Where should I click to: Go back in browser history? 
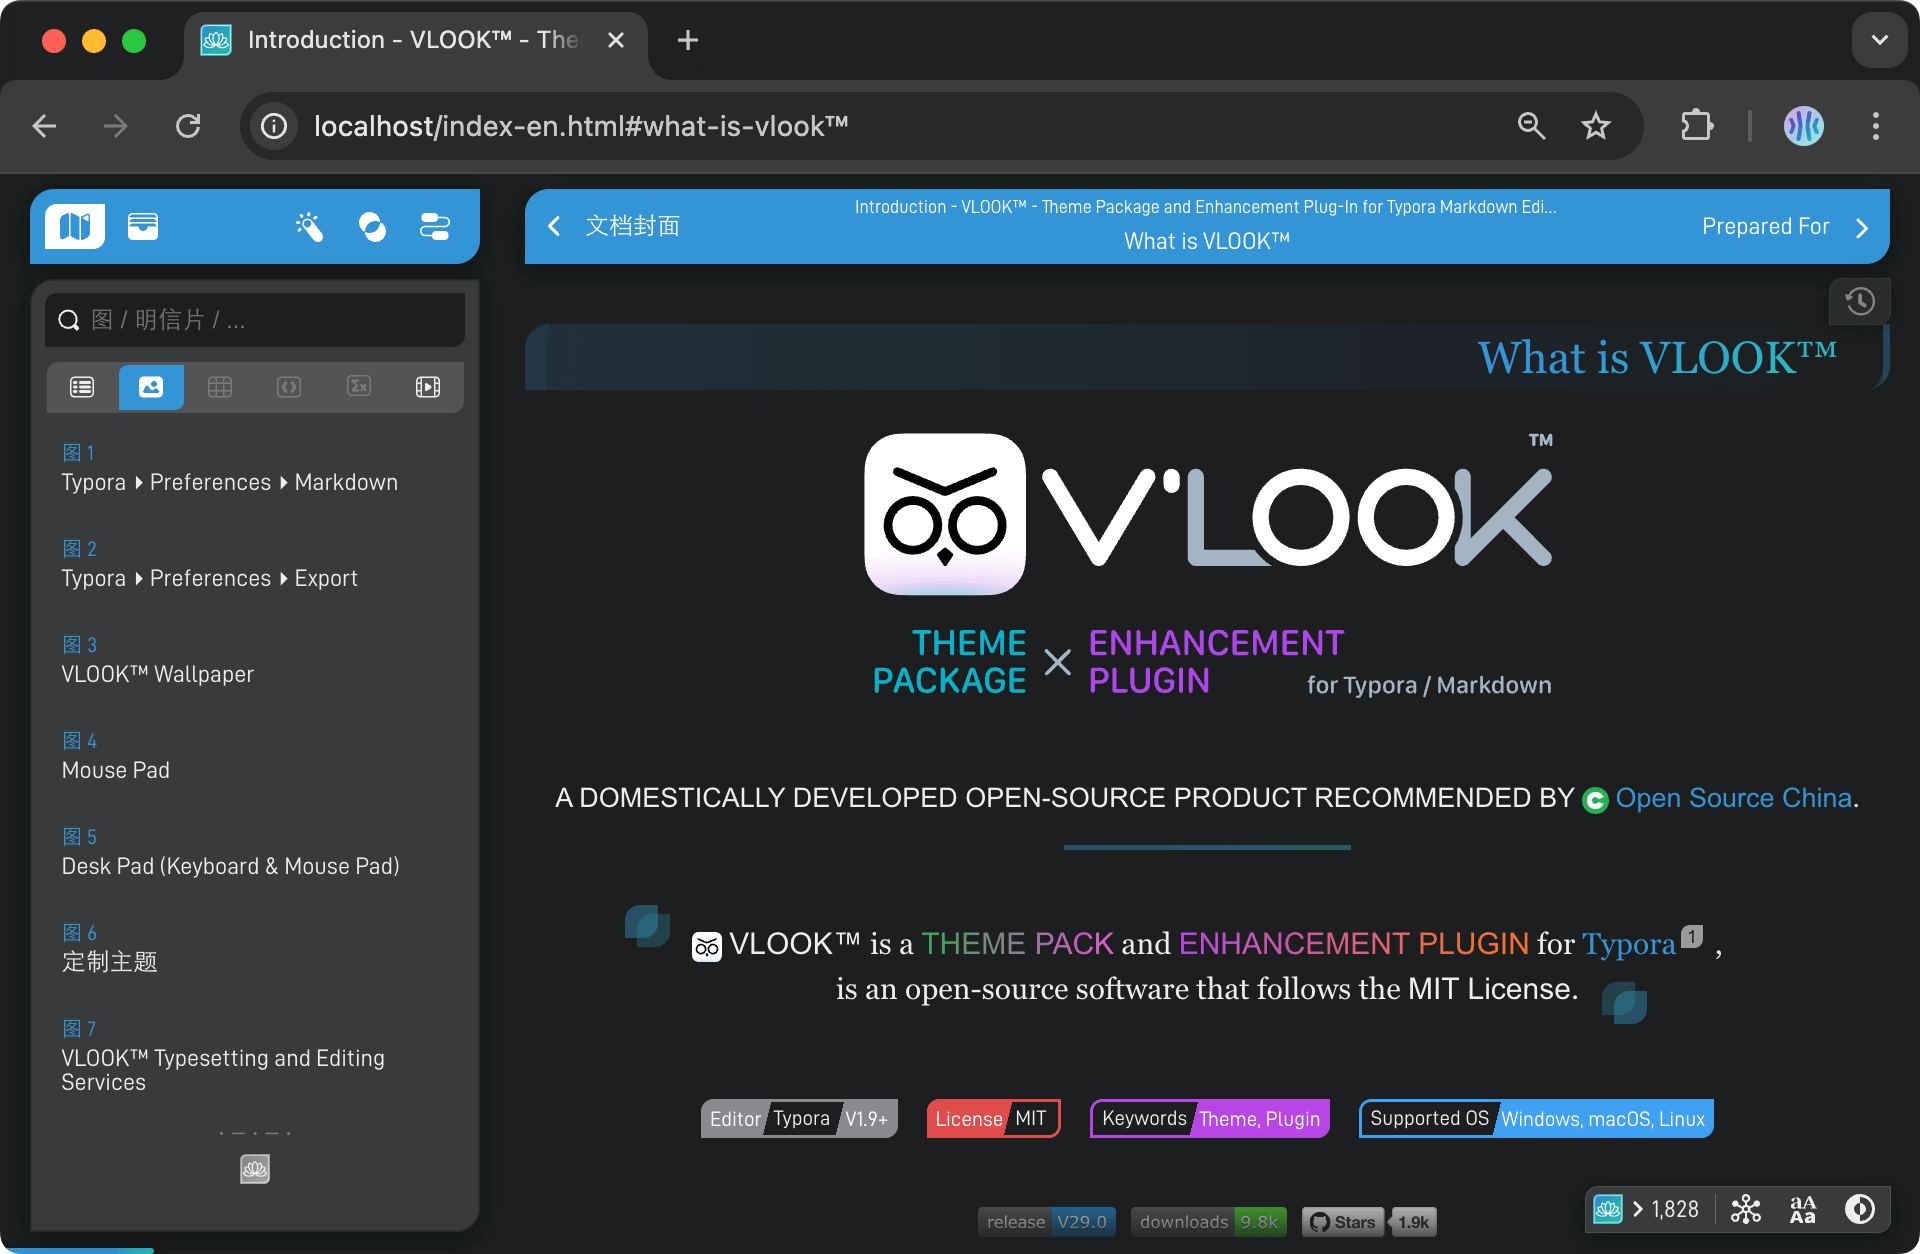click(45, 126)
